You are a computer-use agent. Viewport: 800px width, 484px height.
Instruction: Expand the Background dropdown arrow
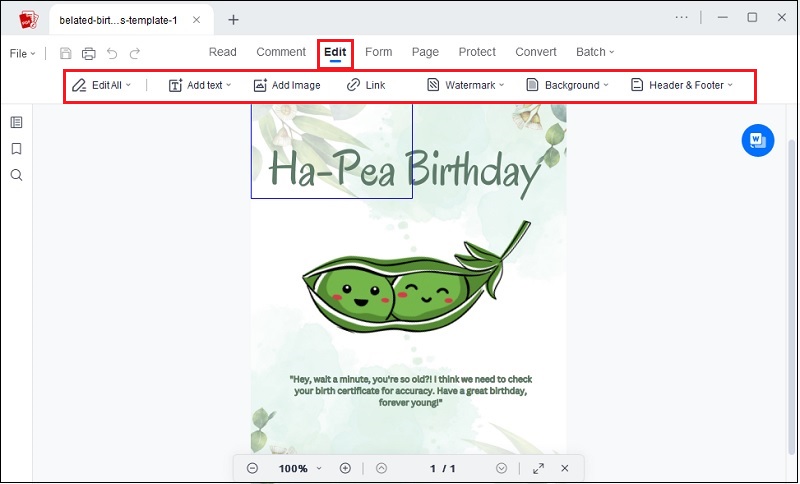tap(606, 85)
